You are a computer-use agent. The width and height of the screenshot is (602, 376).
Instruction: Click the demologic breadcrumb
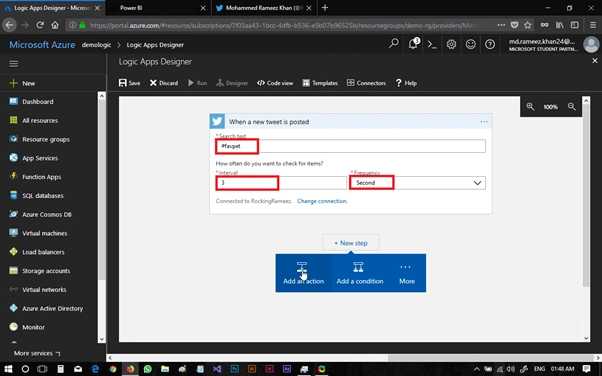pyautogui.click(x=96, y=45)
